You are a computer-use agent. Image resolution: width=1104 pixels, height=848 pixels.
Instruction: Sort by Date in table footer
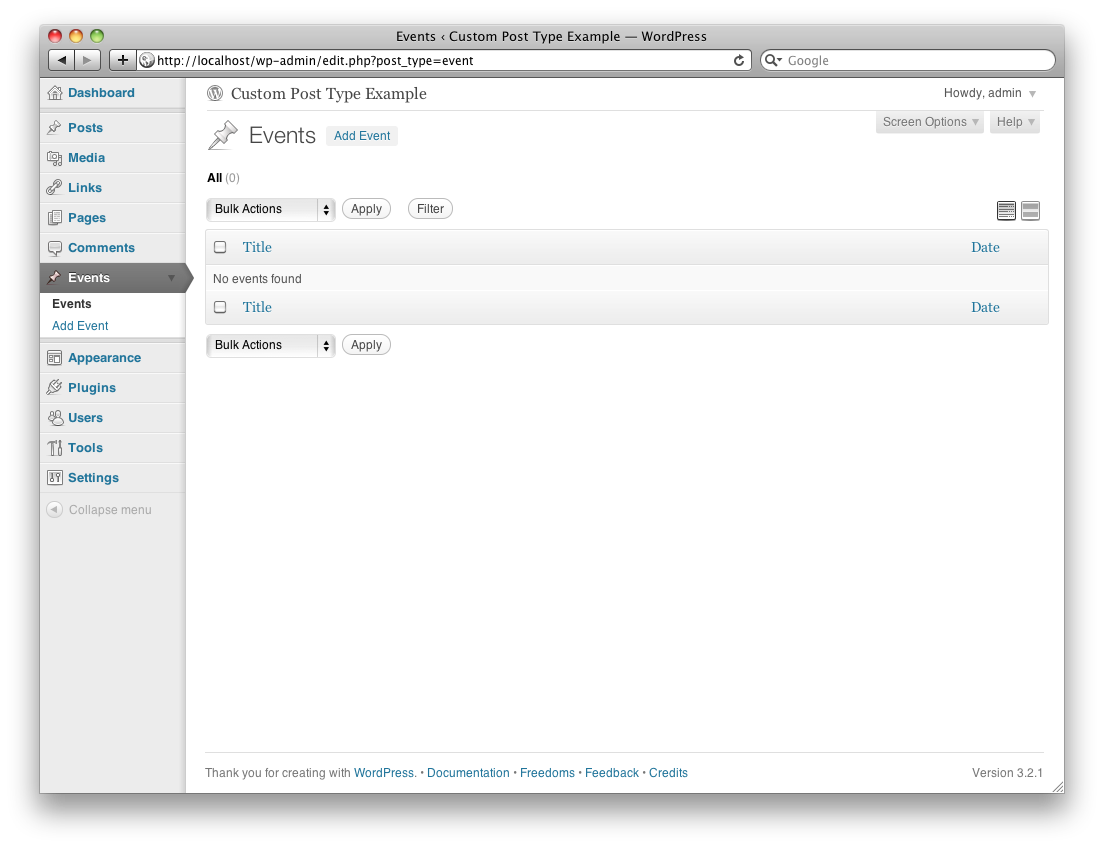pyautogui.click(x=985, y=307)
